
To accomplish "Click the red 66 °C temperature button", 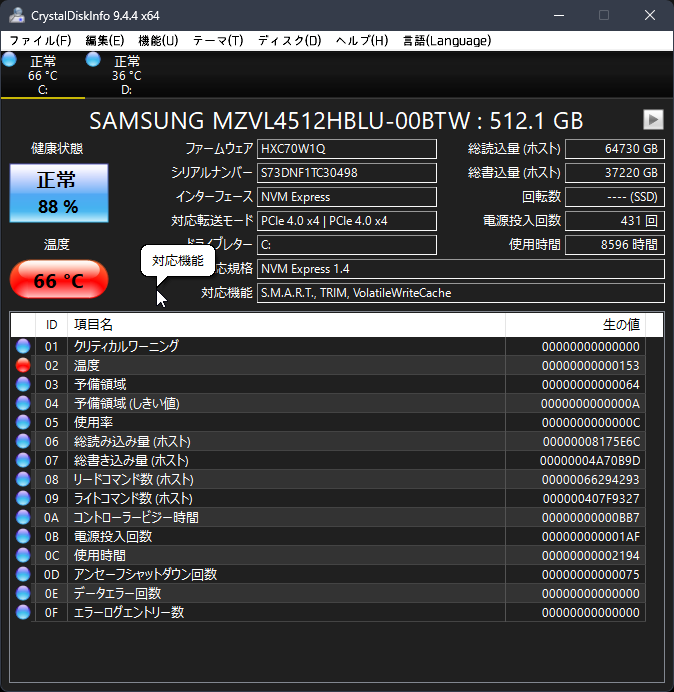I will [x=59, y=280].
